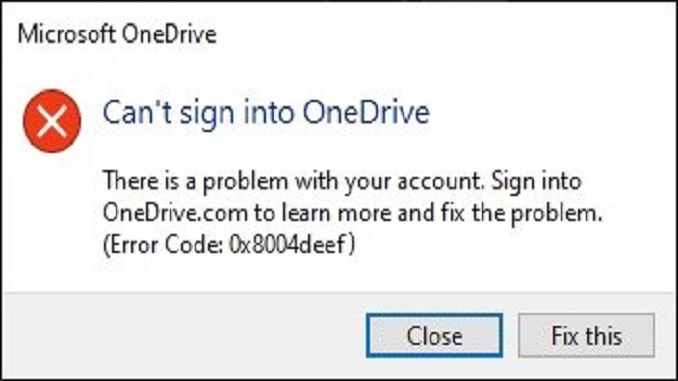The height and width of the screenshot is (381, 678).
Task: Click the words Sign into ending first line
Action: point(536,181)
